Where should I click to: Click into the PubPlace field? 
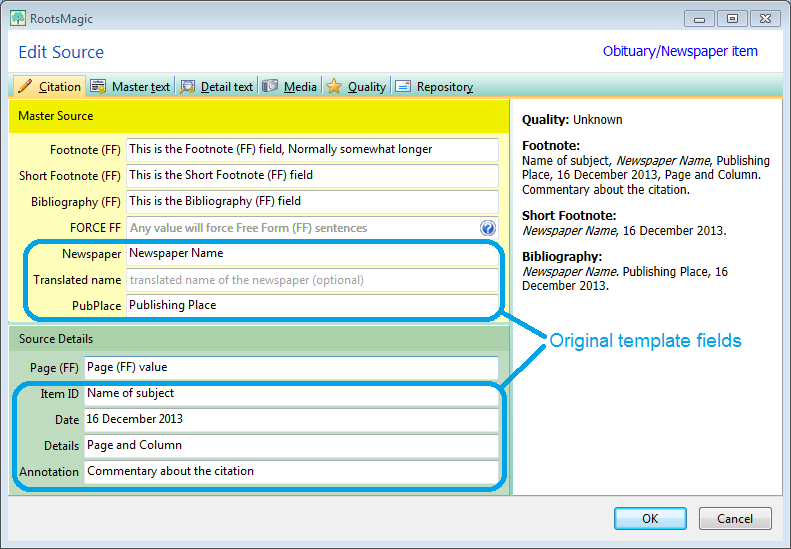[x=312, y=306]
